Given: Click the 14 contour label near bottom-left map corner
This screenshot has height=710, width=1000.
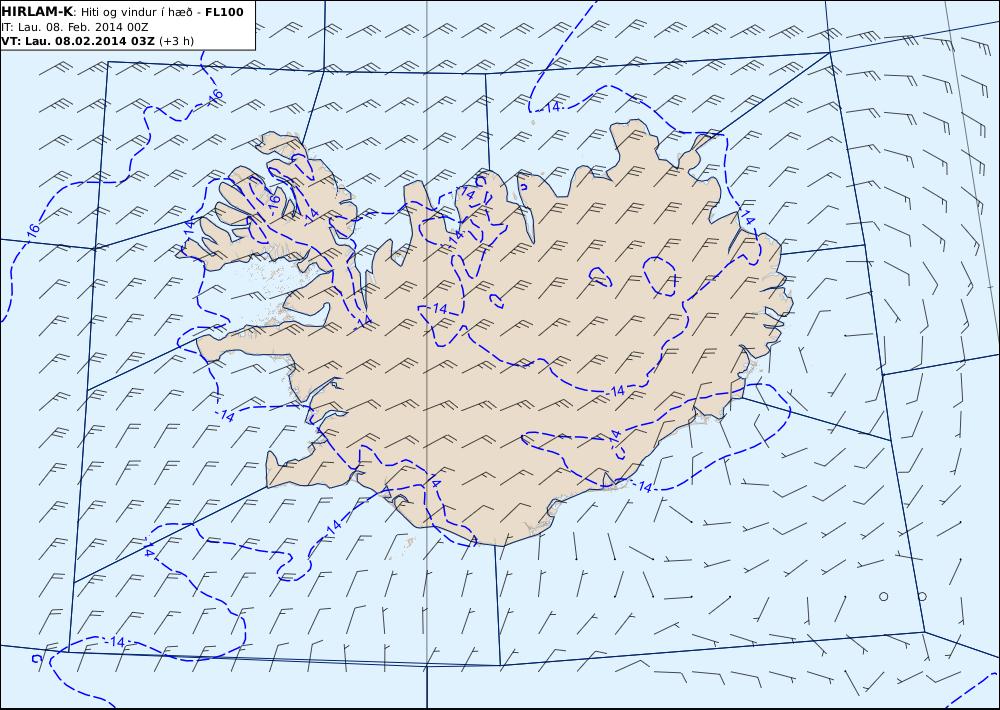Looking at the screenshot, I should point(117,642).
